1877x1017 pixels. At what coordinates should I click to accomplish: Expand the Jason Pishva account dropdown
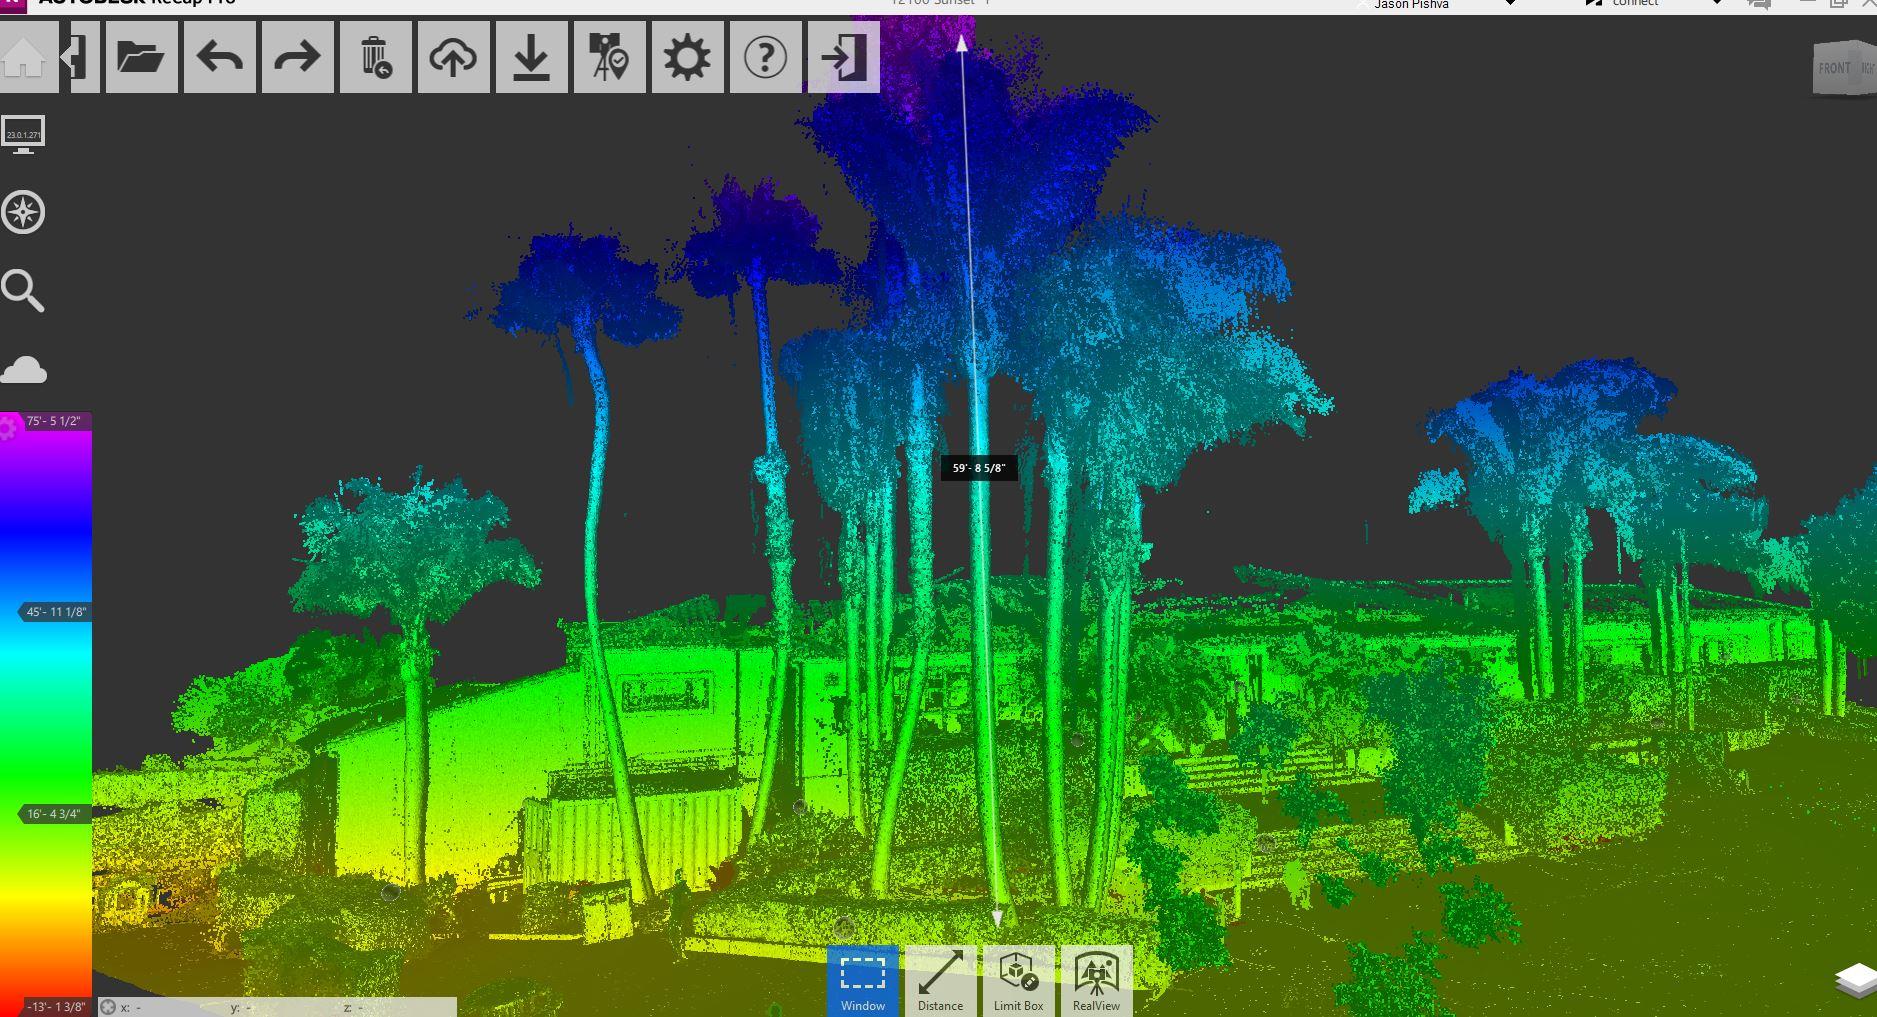(x=1510, y=4)
